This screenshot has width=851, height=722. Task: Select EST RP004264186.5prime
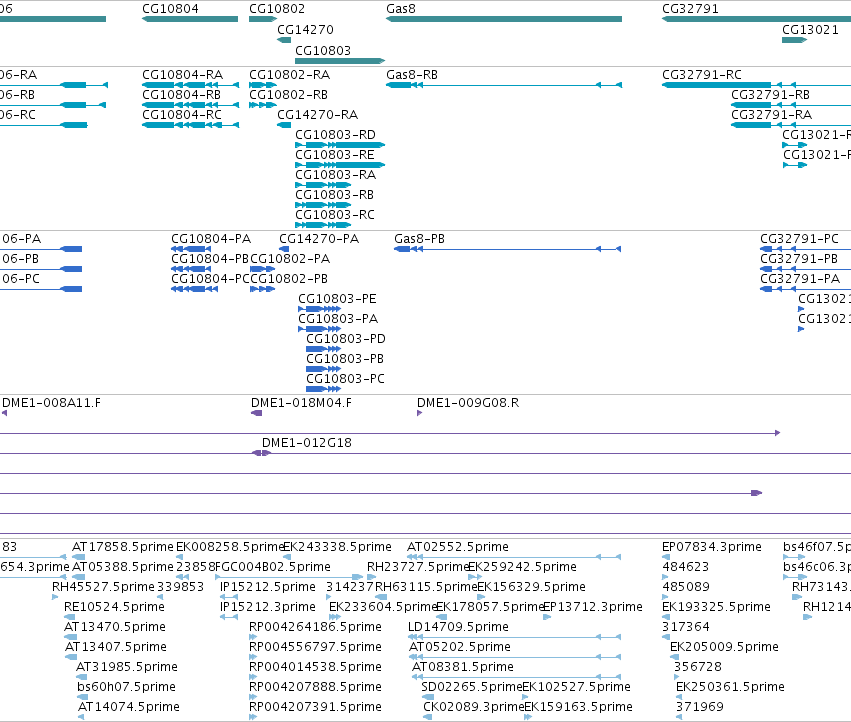(x=315, y=627)
